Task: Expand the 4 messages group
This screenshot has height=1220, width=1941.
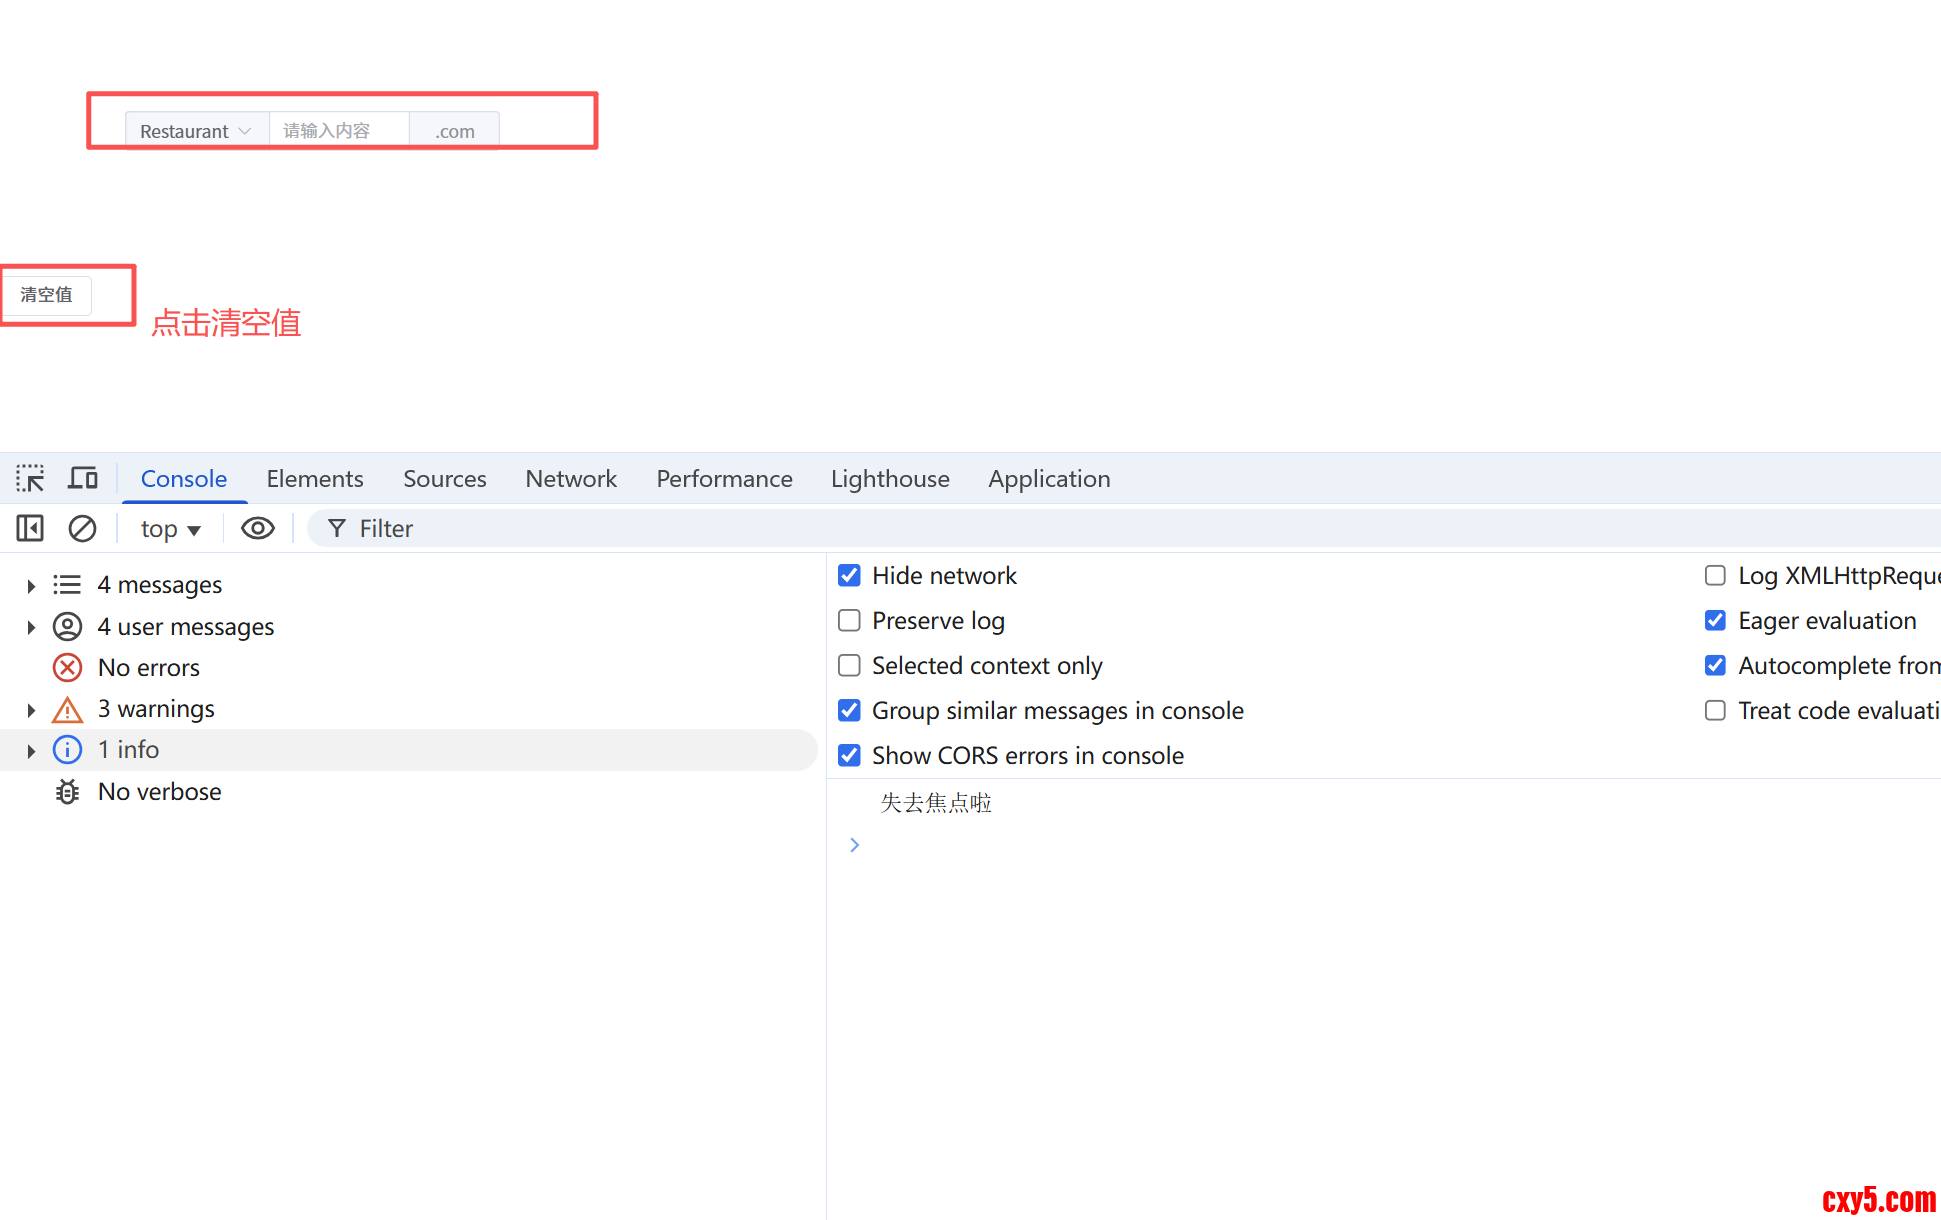Action: tap(31, 586)
